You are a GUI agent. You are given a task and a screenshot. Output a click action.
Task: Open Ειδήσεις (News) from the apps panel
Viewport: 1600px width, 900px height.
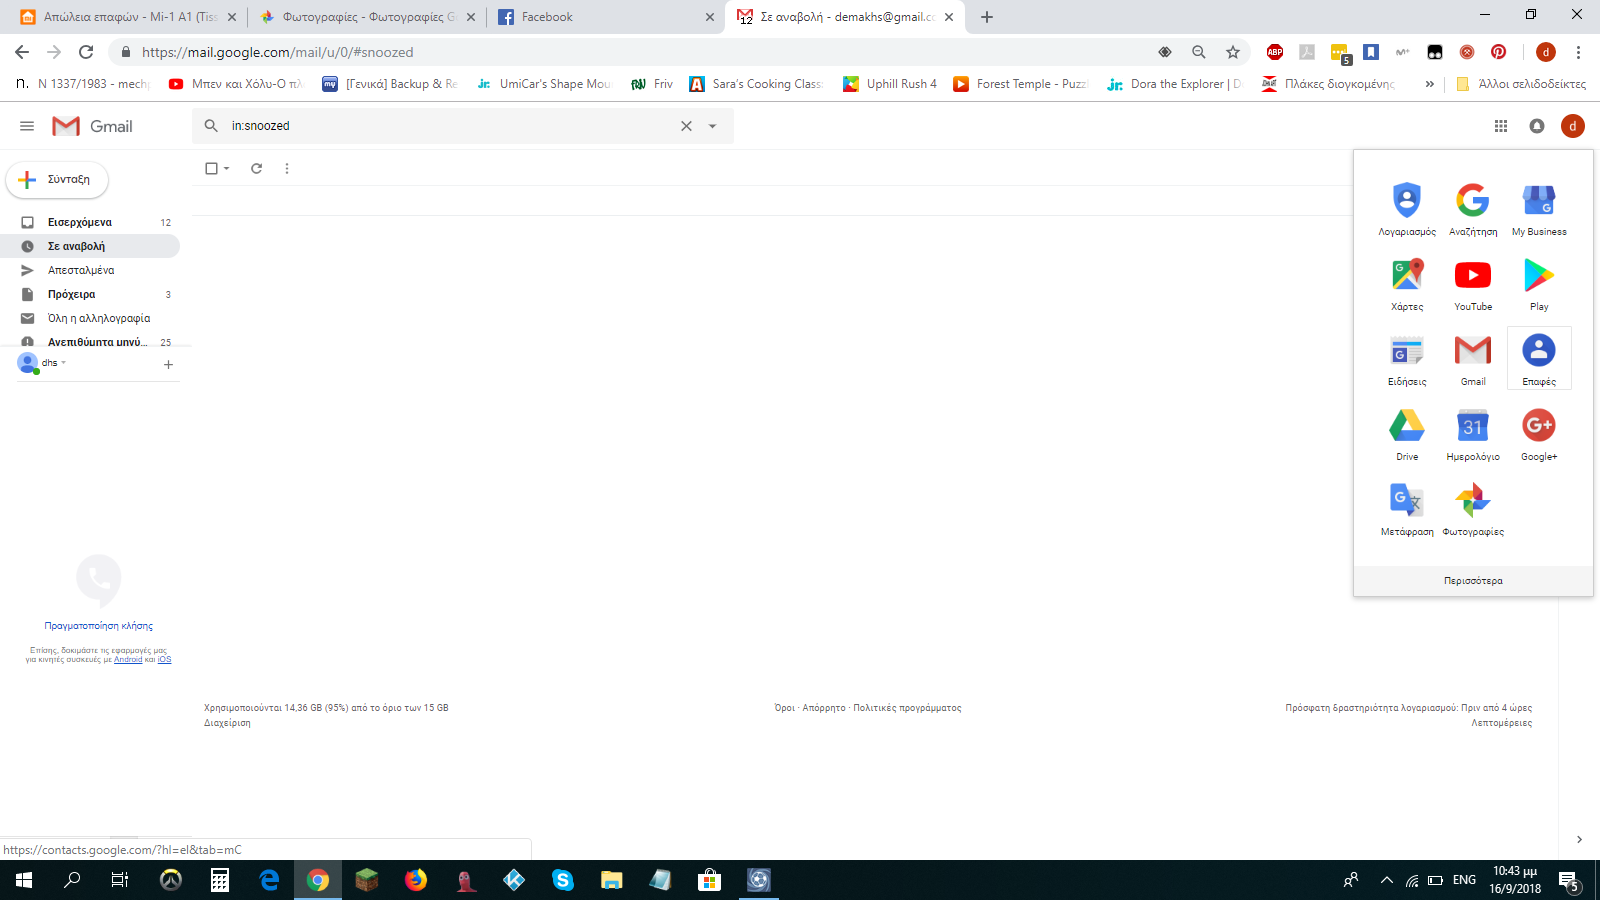click(x=1407, y=359)
